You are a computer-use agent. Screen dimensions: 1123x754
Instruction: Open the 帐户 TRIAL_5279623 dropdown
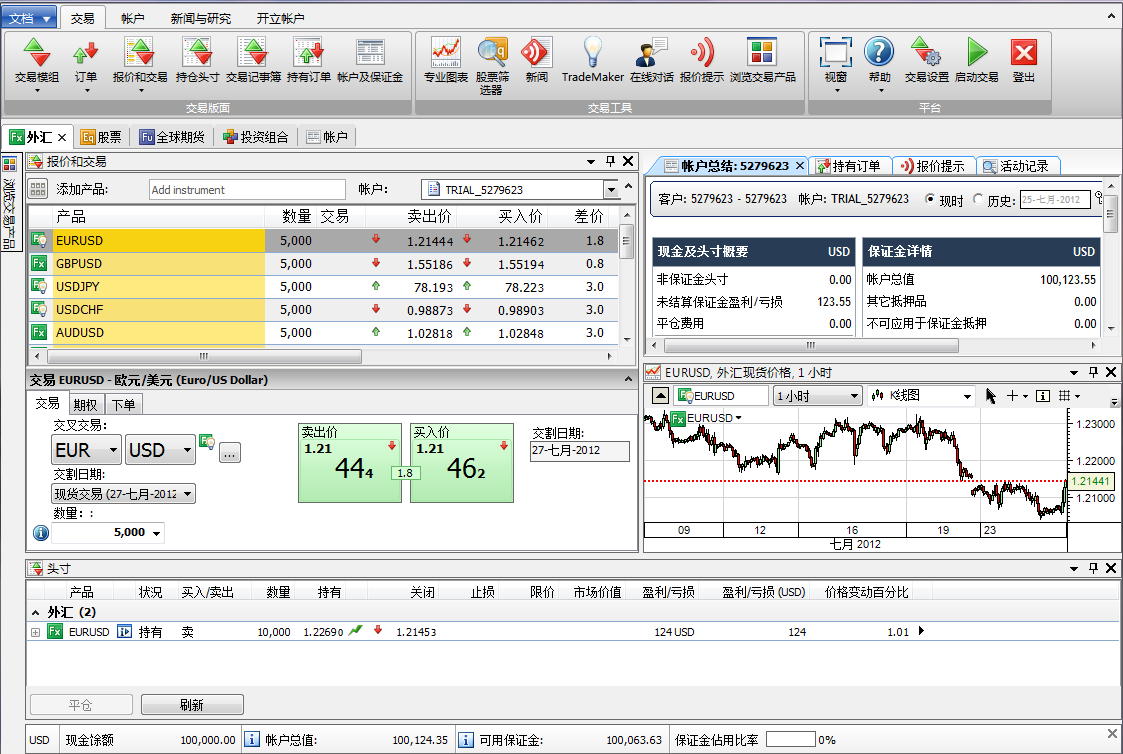[611, 190]
